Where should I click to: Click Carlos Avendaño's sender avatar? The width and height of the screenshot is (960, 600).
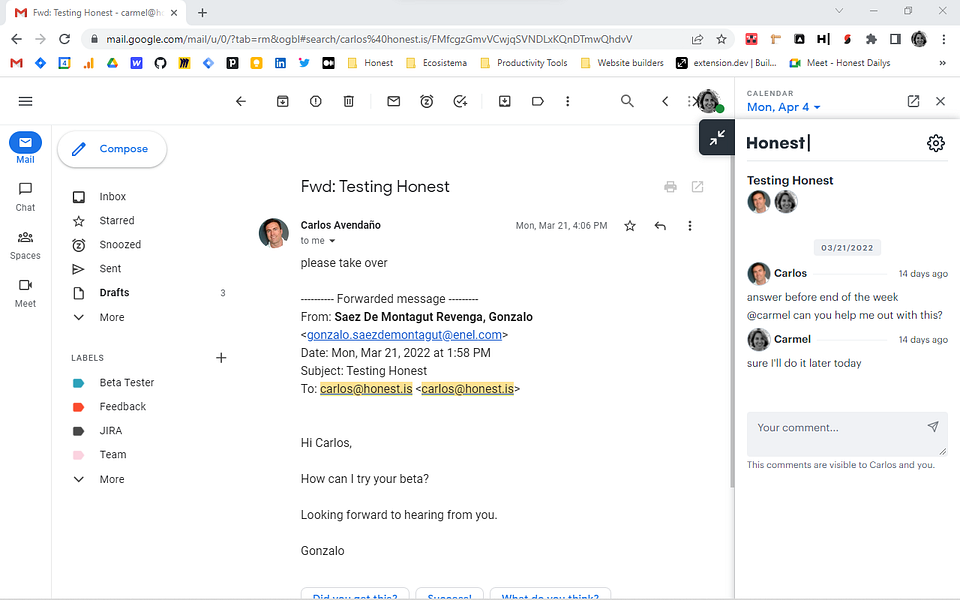point(274,233)
